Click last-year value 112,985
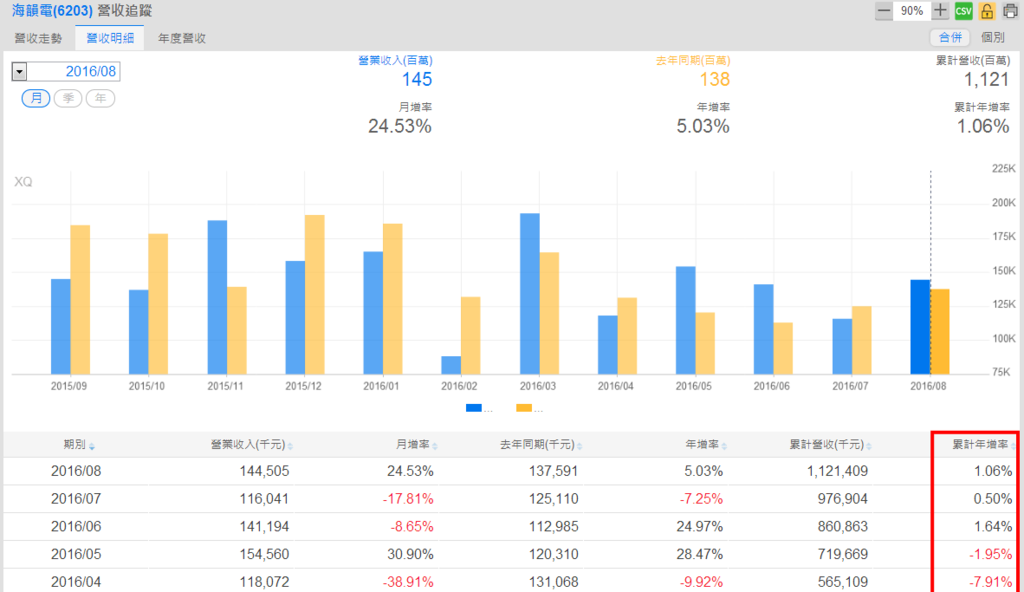The width and height of the screenshot is (1024, 592). click(554, 527)
